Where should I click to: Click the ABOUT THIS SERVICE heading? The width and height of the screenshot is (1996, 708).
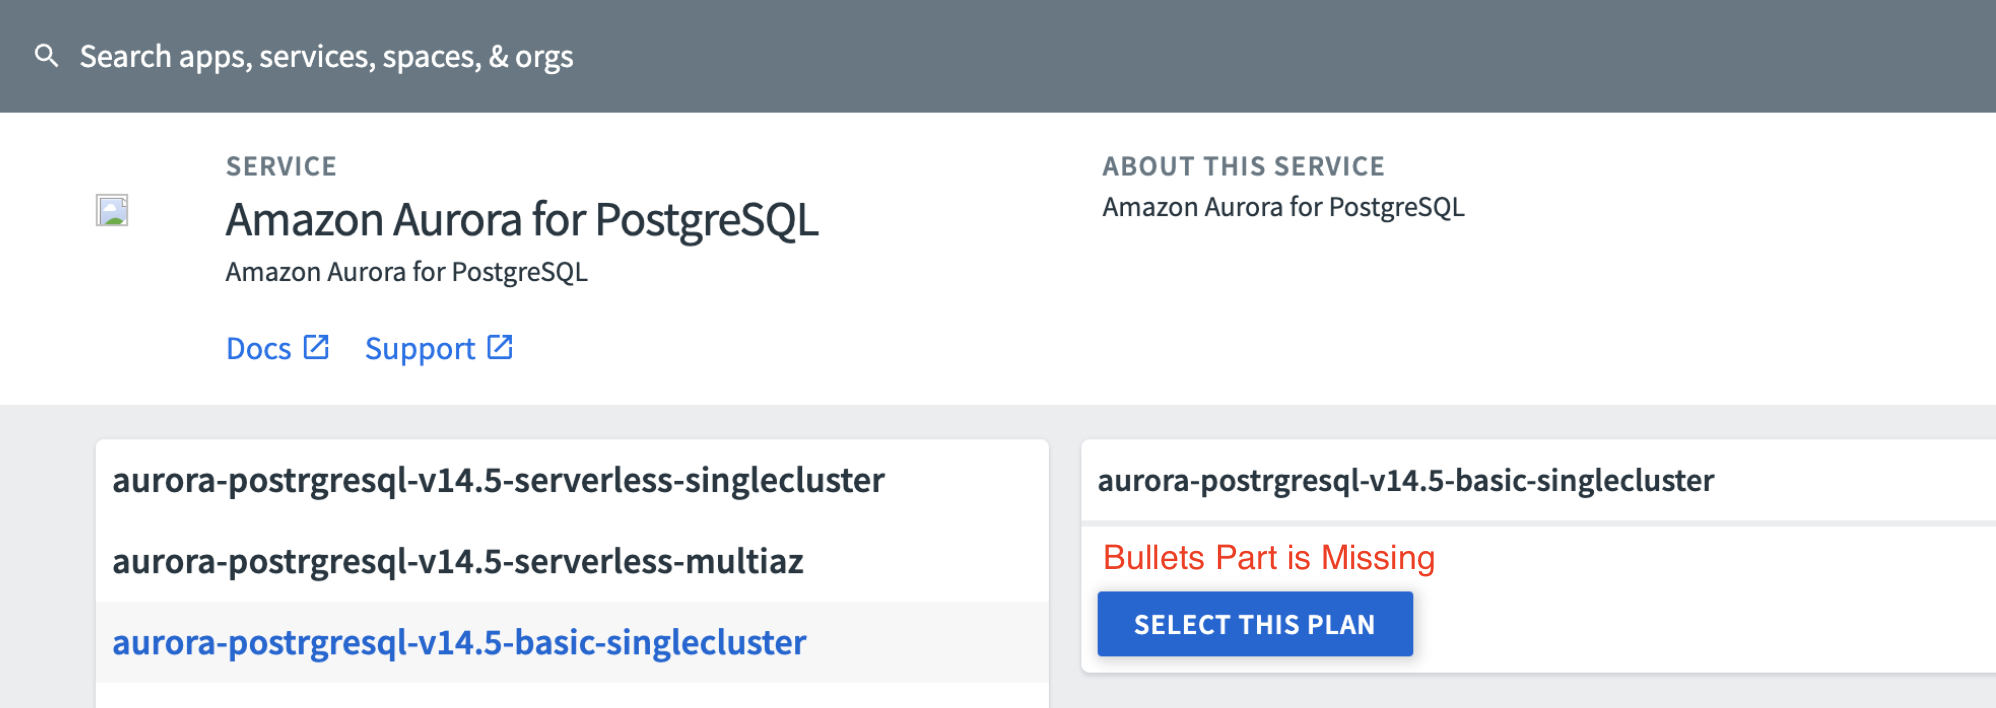click(x=1243, y=166)
